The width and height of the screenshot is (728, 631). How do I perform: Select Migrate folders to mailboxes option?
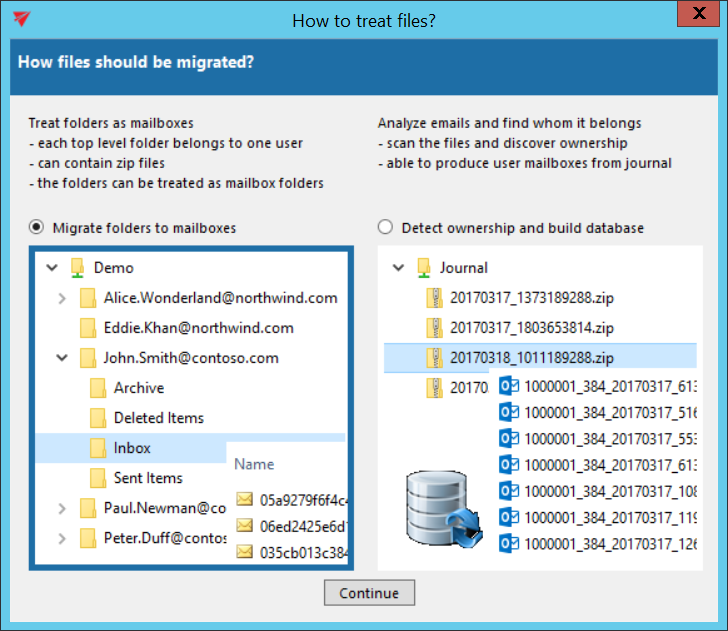36,228
